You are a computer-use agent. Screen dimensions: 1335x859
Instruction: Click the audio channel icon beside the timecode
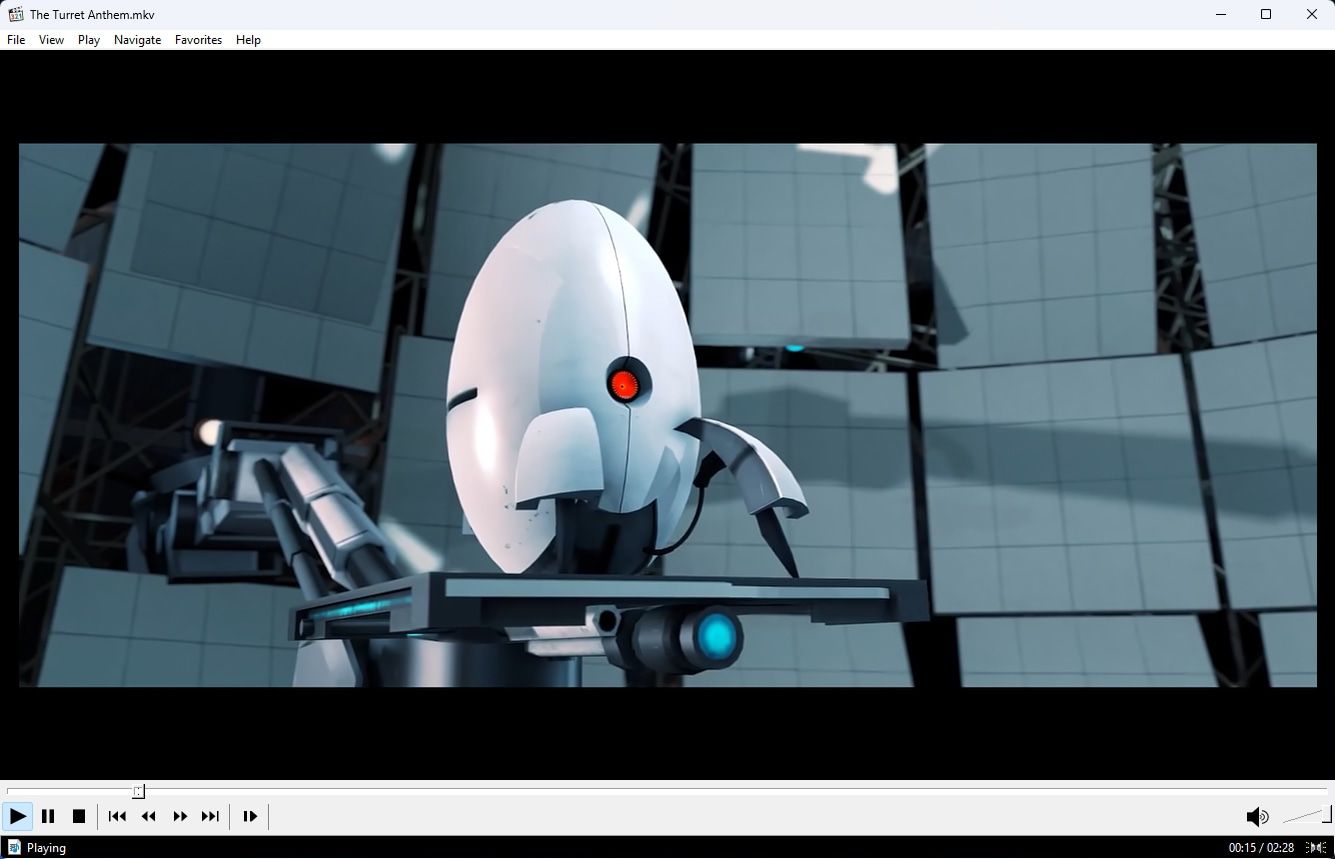1316,847
